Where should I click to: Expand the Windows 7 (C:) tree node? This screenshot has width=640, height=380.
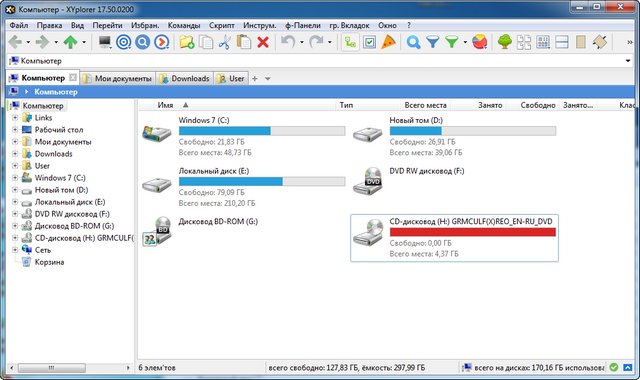coord(15,178)
